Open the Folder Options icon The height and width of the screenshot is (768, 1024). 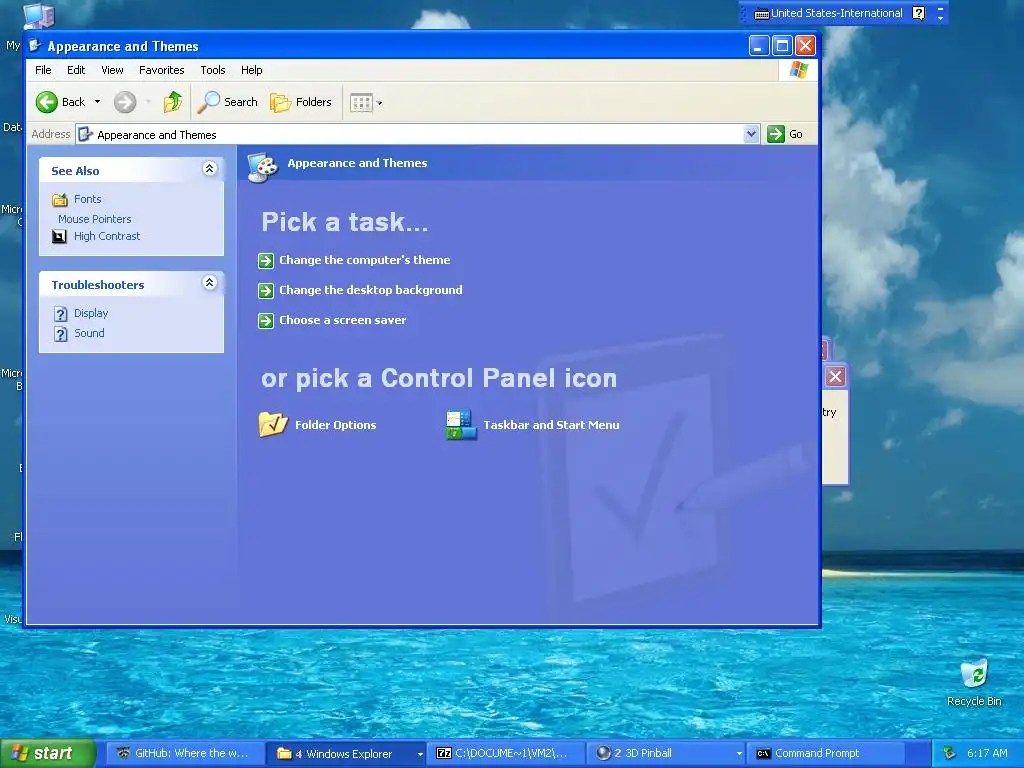[273, 424]
